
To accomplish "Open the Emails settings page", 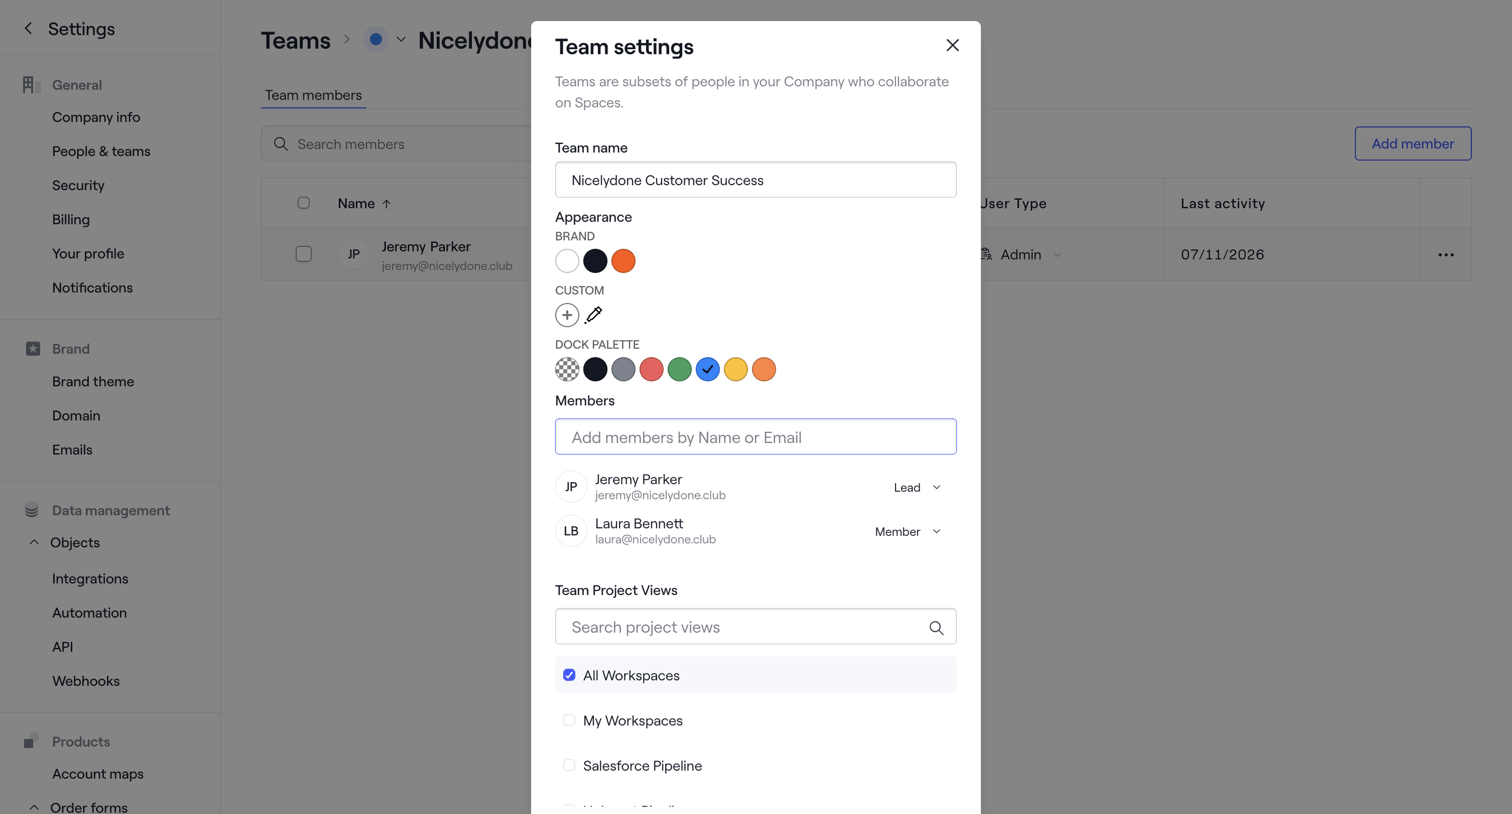I will [x=72, y=449].
